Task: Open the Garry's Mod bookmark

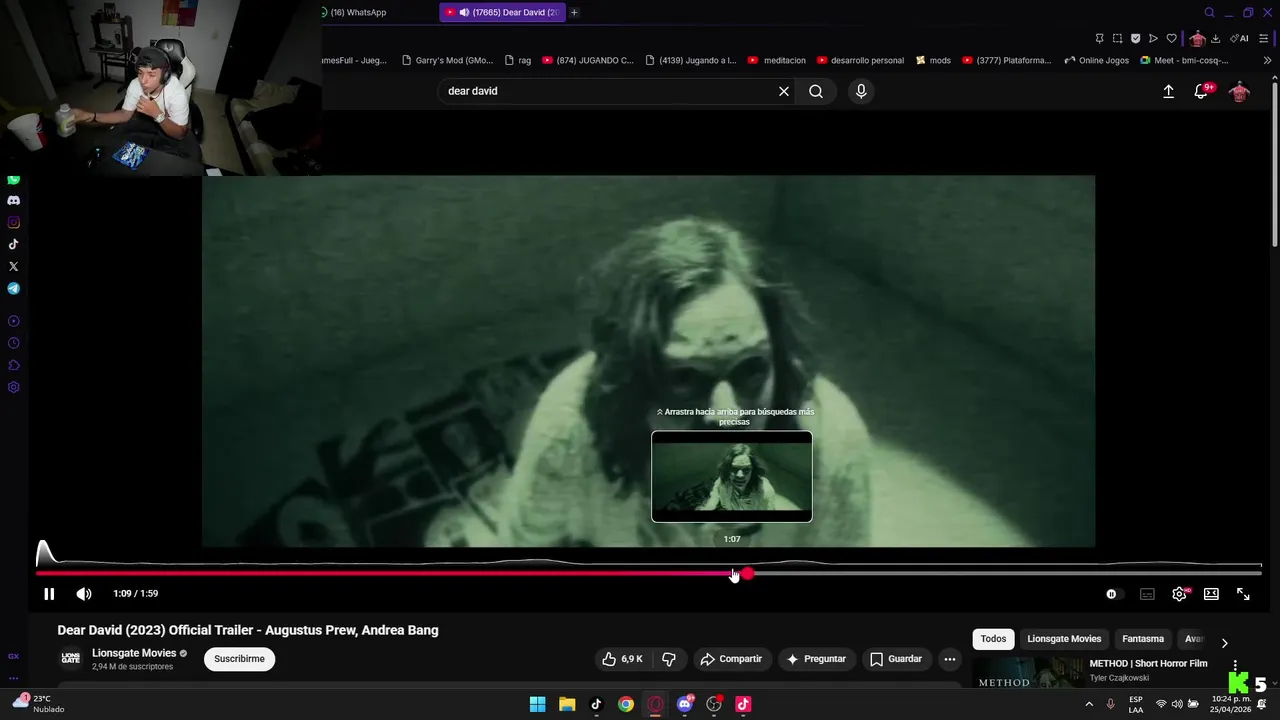Action: pos(447,60)
